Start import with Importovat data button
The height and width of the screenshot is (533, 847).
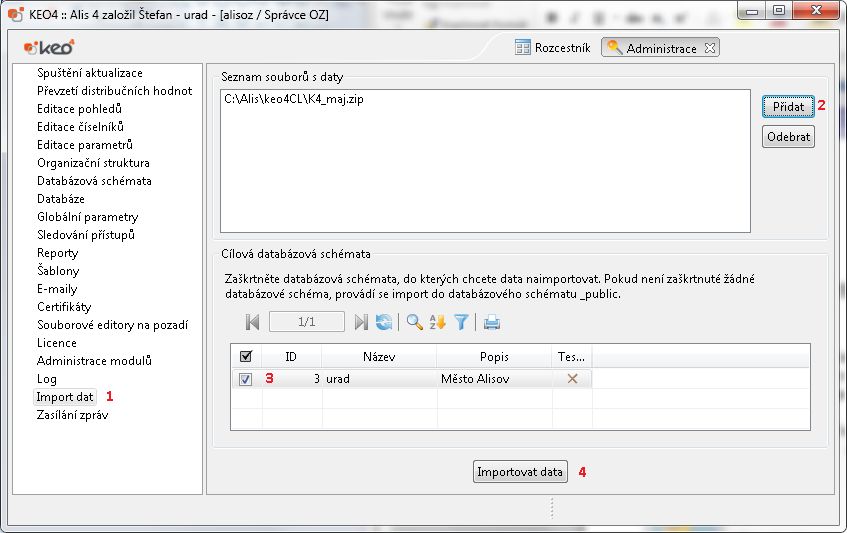click(x=520, y=472)
